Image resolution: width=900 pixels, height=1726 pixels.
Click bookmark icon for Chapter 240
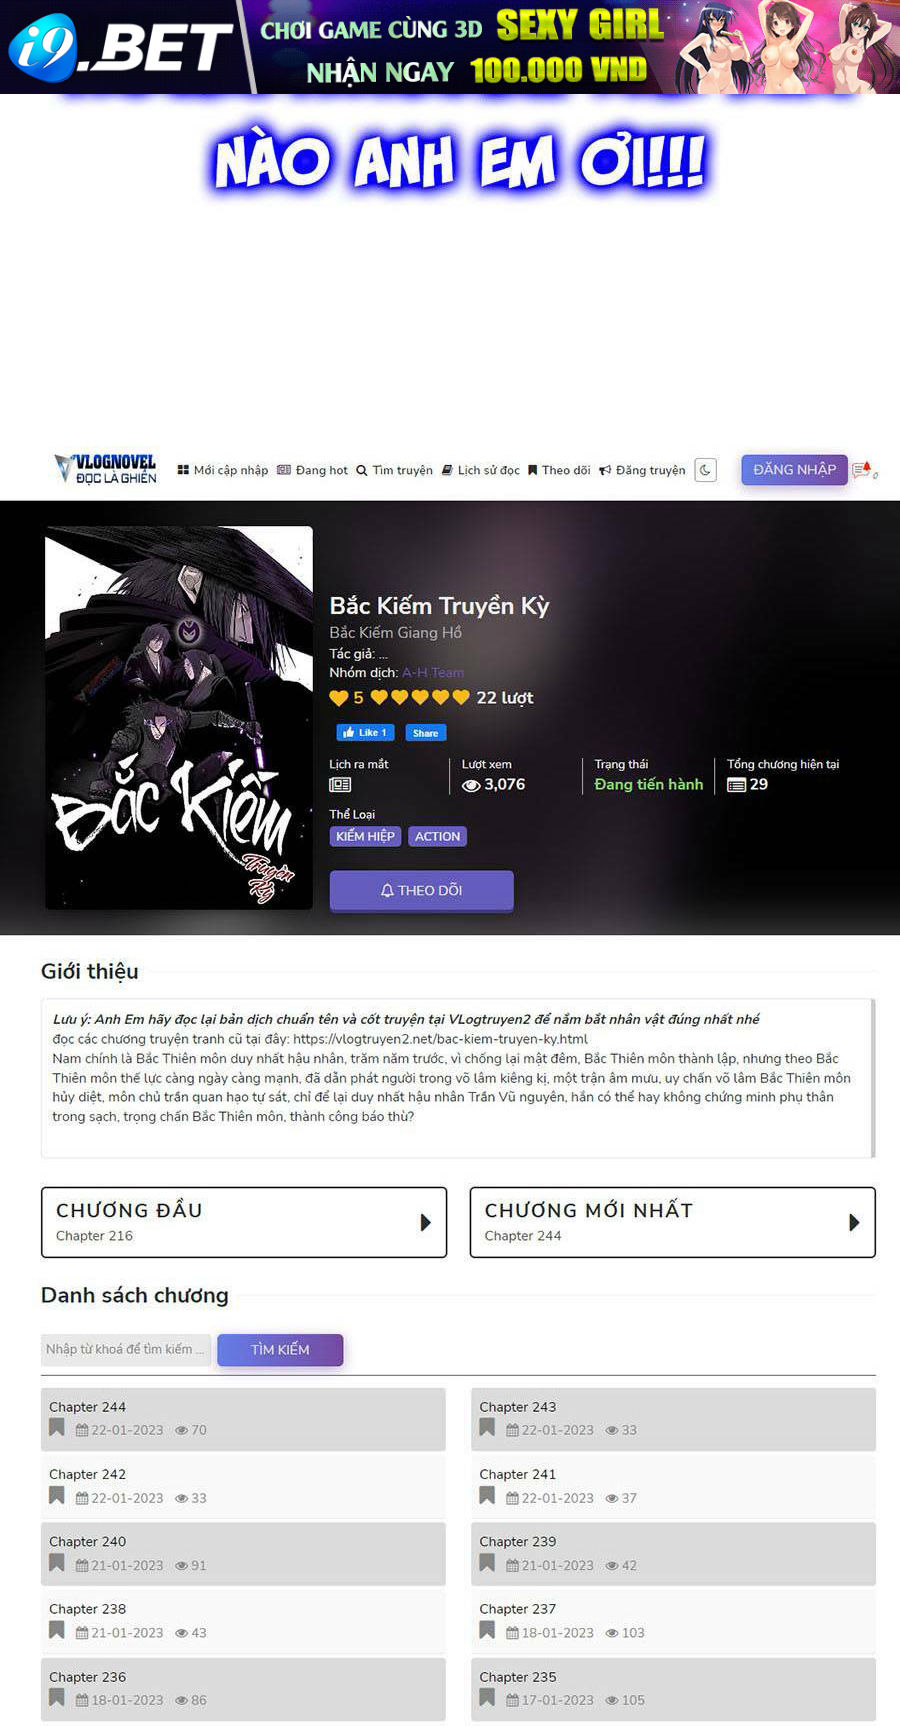click(57, 1563)
